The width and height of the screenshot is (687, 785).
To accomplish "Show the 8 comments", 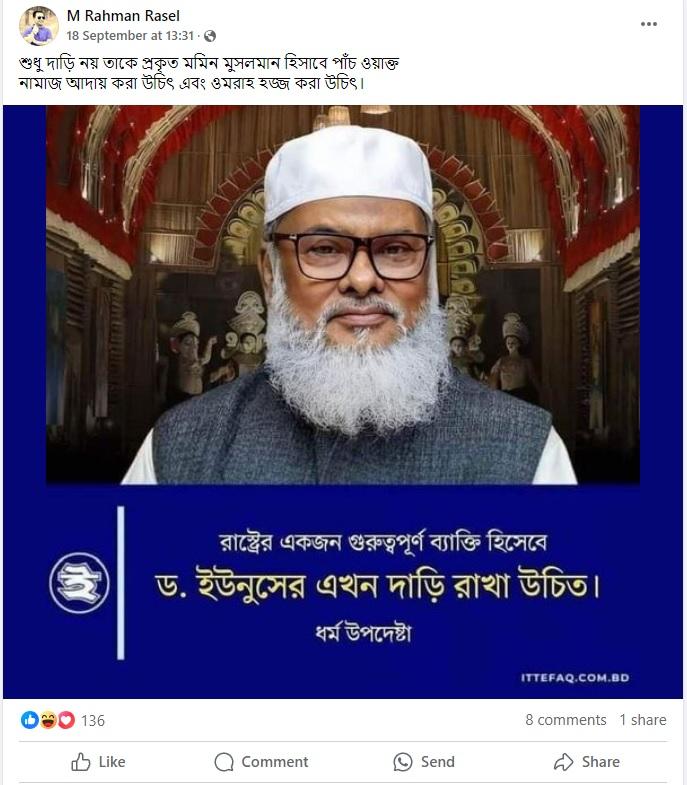I will click(x=566, y=720).
